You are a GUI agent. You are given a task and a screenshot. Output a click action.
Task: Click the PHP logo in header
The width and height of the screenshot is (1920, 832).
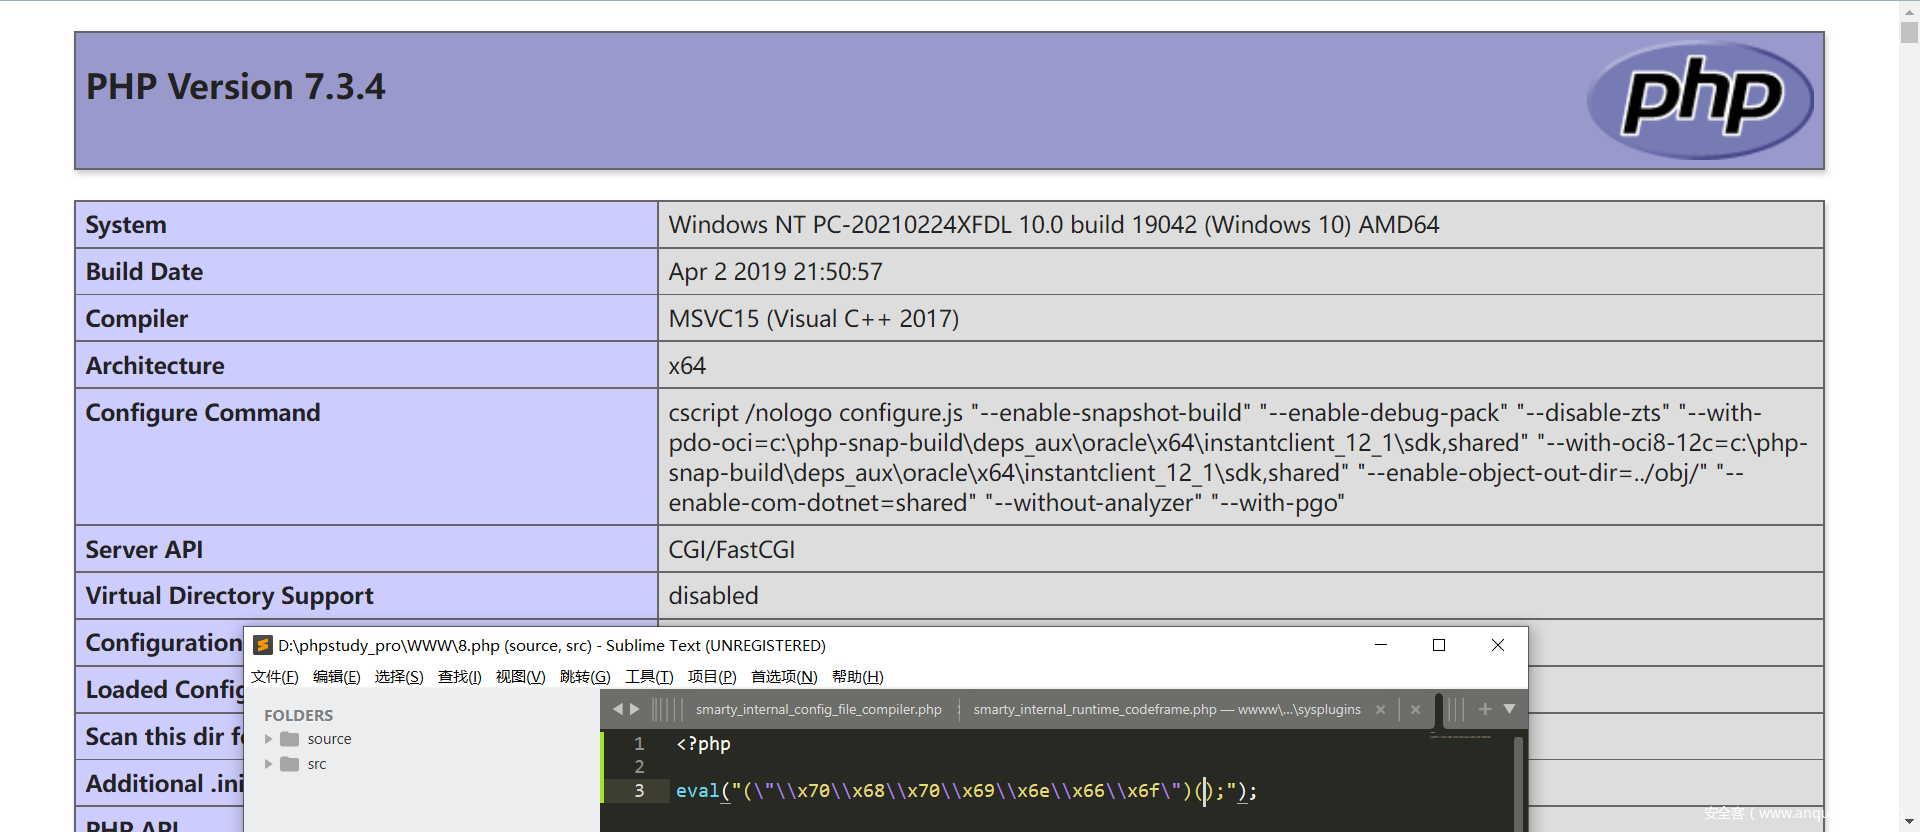pos(1700,100)
